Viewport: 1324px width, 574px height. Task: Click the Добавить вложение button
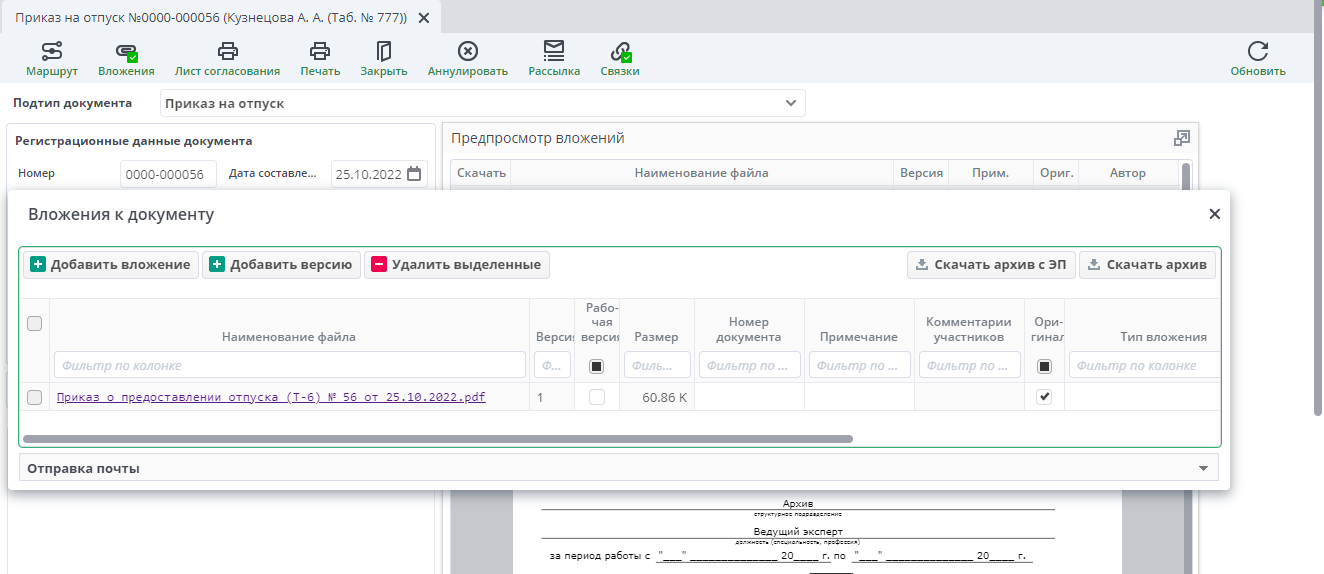[x=111, y=265]
